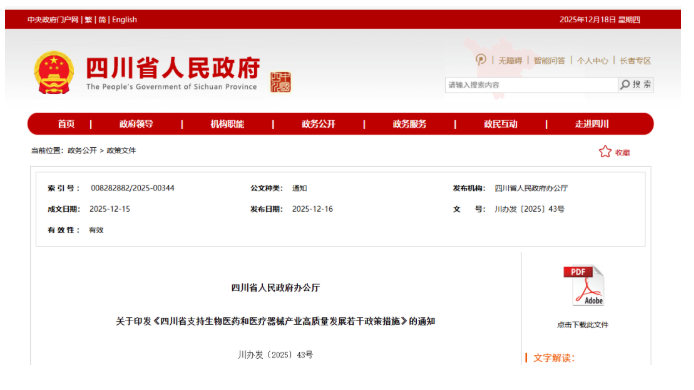The height and width of the screenshot is (390, 694).
Task: Open 个人中心 link
Action: [592, 61]
